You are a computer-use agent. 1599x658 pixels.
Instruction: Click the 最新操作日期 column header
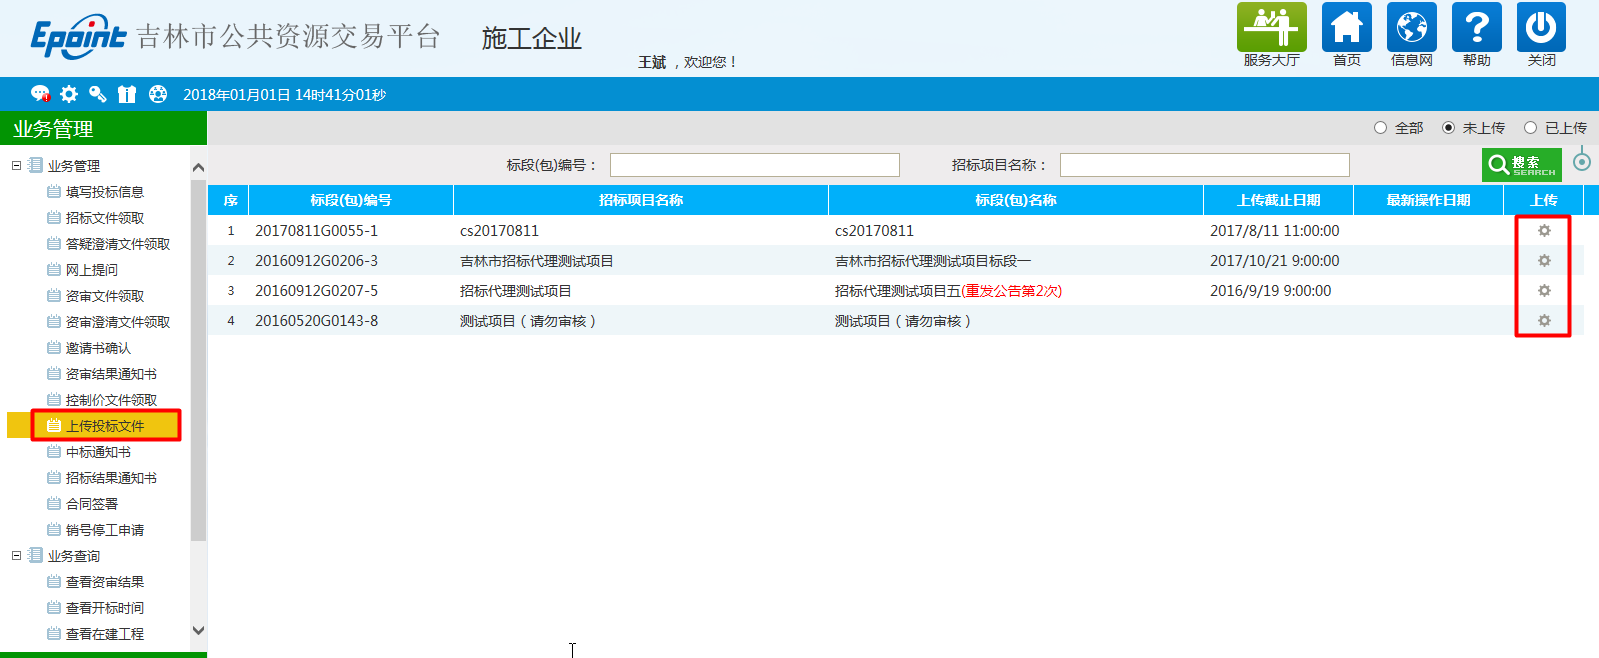[1429, 200]
